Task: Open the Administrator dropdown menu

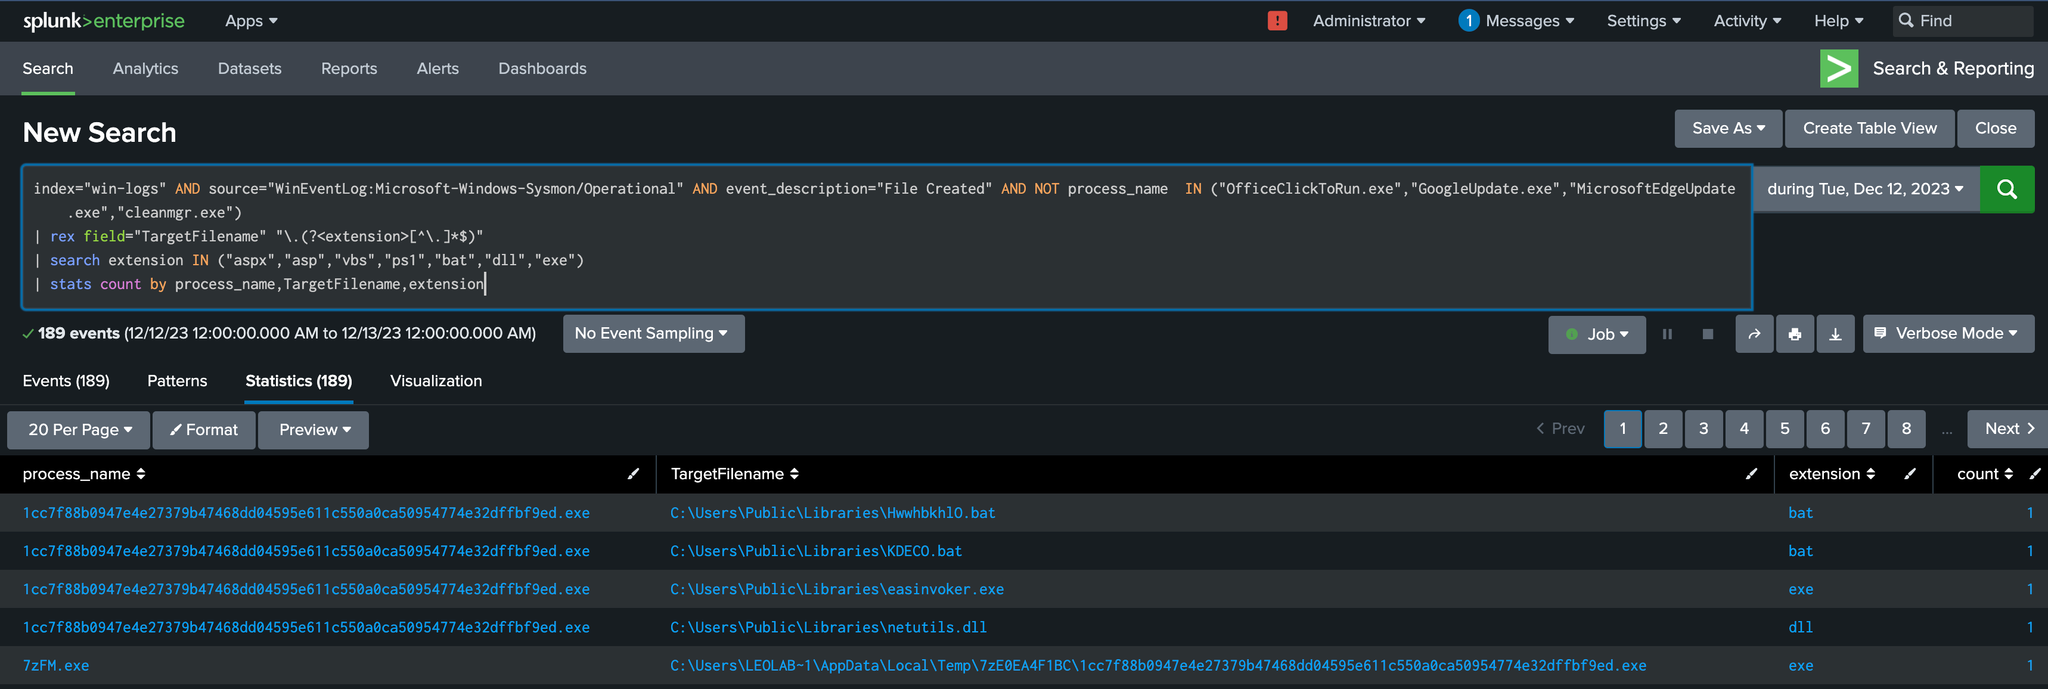Action: [1369, 21]
